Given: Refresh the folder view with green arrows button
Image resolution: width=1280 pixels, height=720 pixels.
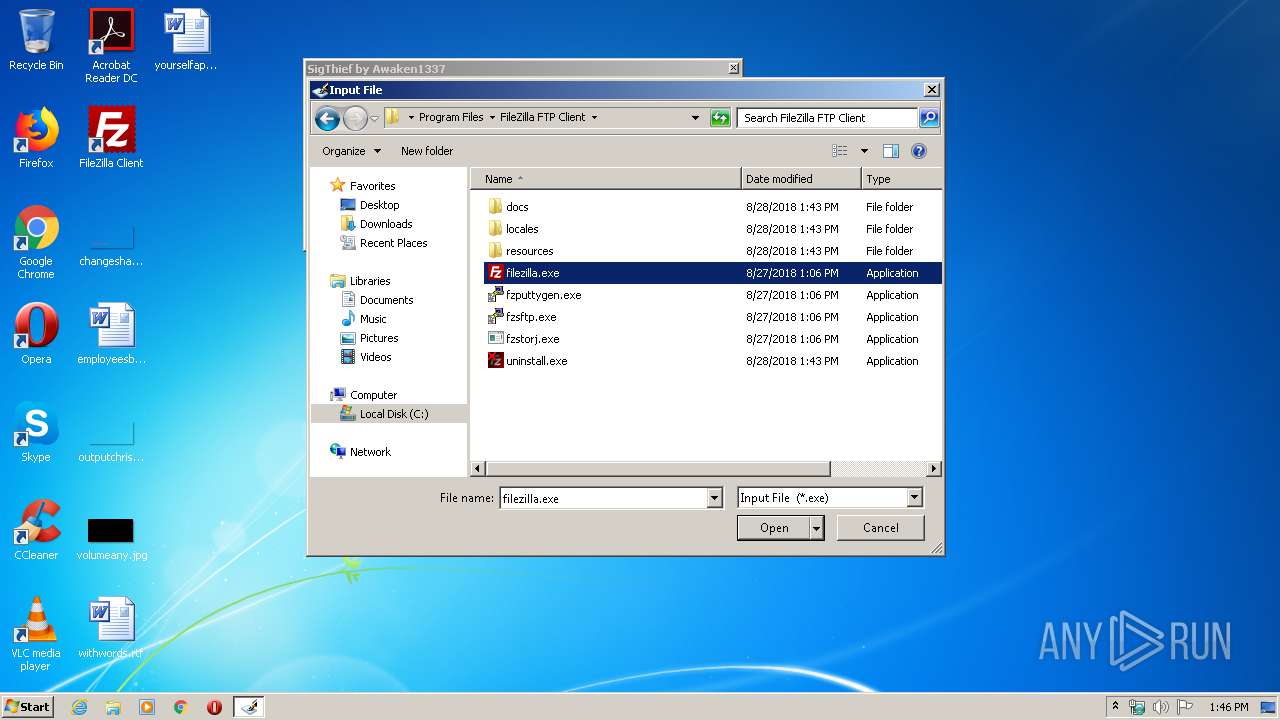Looking at the screenshot, I should [x=720, y=118].
